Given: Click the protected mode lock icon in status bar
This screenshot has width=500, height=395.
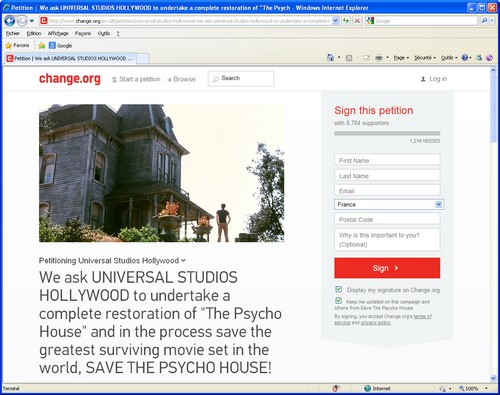Looking at the screenshot, I should pyautogui.click(x=442, y=388).
